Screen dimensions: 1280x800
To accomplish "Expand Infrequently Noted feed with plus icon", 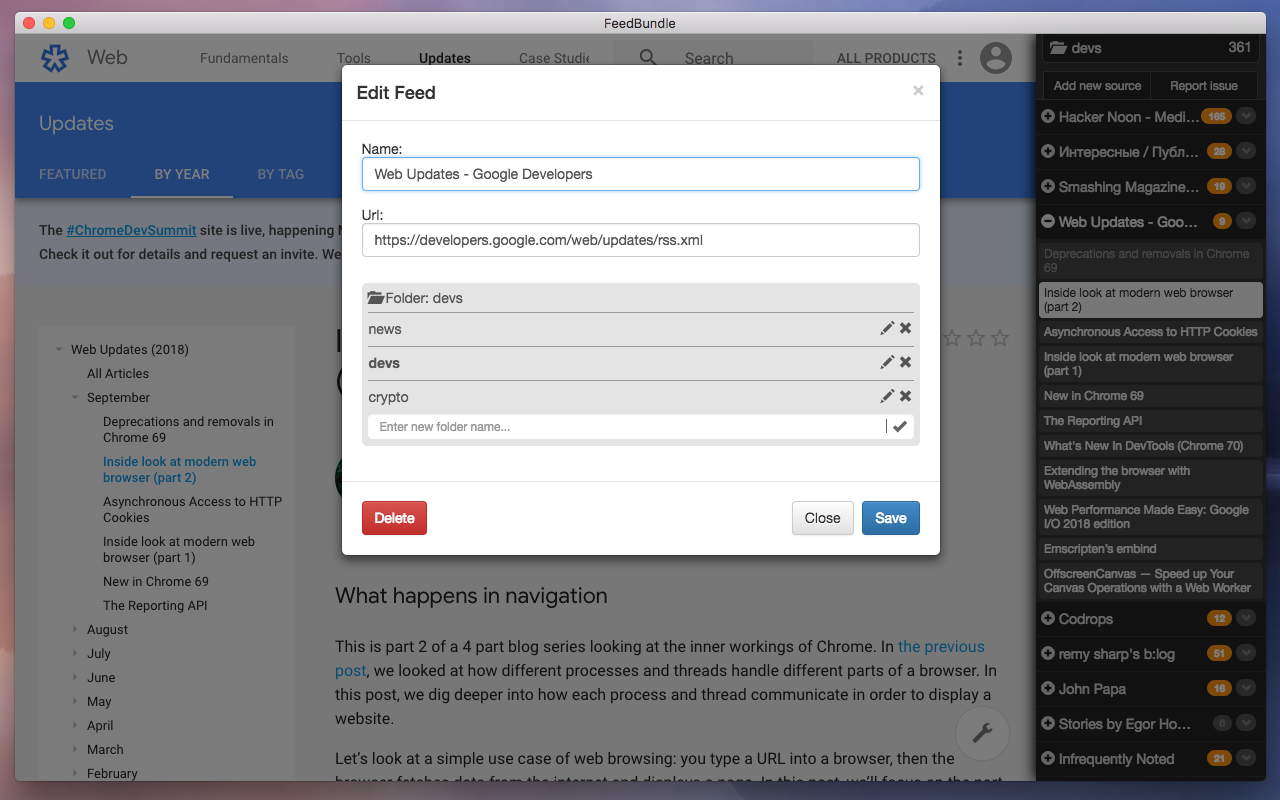I will point(1048,759).
